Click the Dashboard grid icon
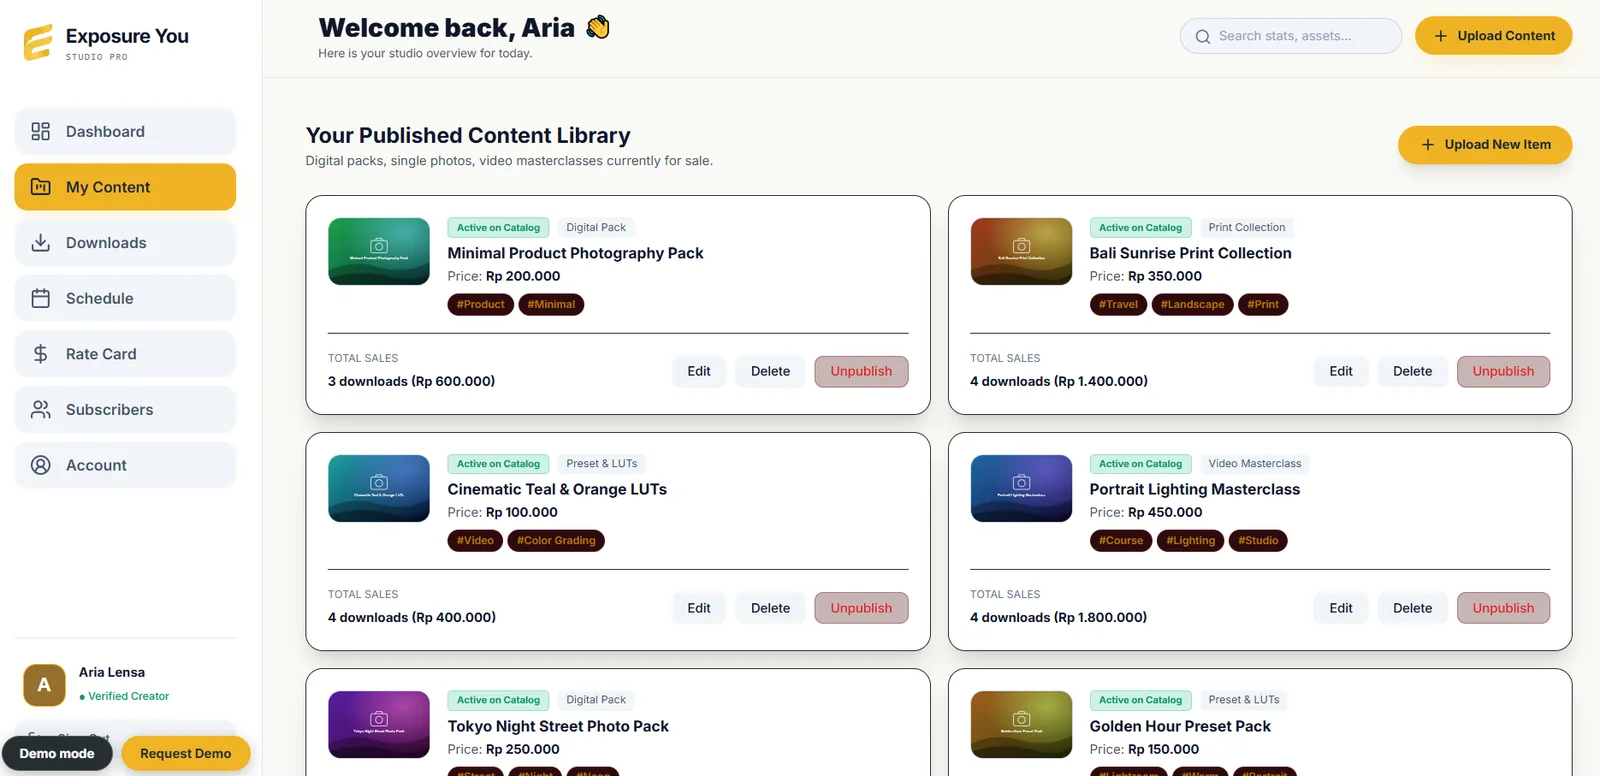This screenshot has height=776, width=1600. point(41,131)
